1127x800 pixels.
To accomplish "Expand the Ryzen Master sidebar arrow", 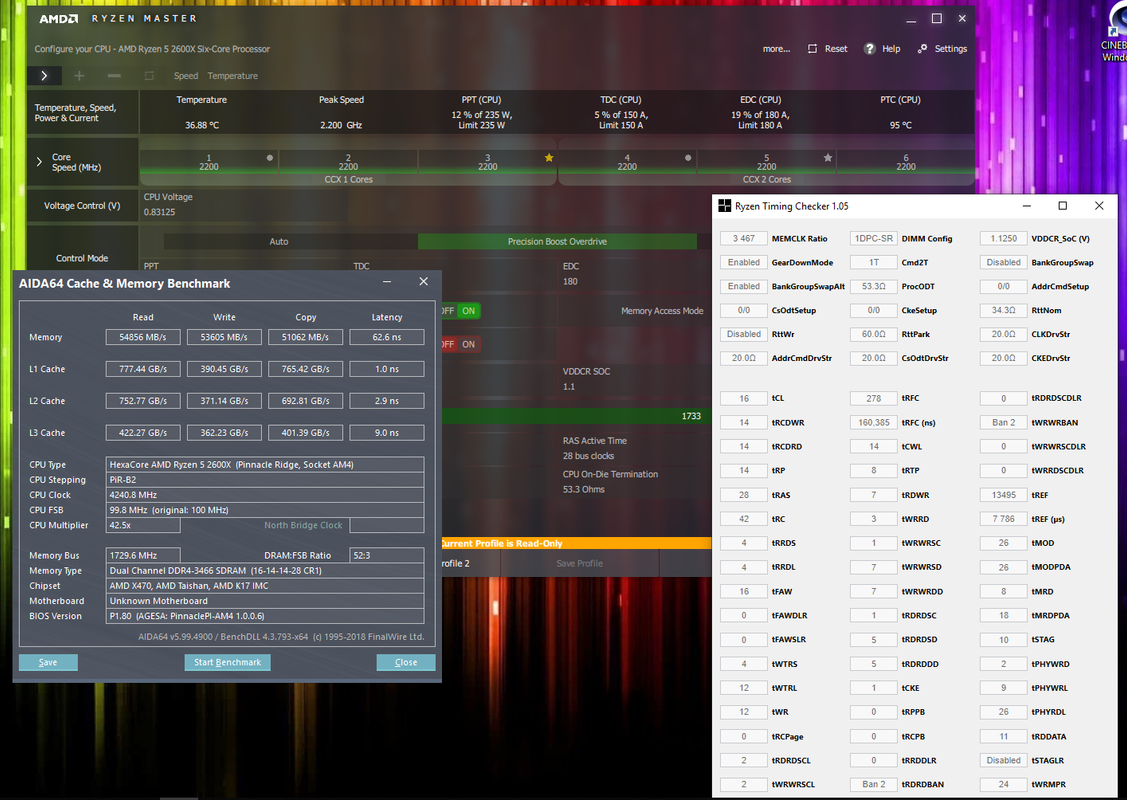I will tap(45, 75).
